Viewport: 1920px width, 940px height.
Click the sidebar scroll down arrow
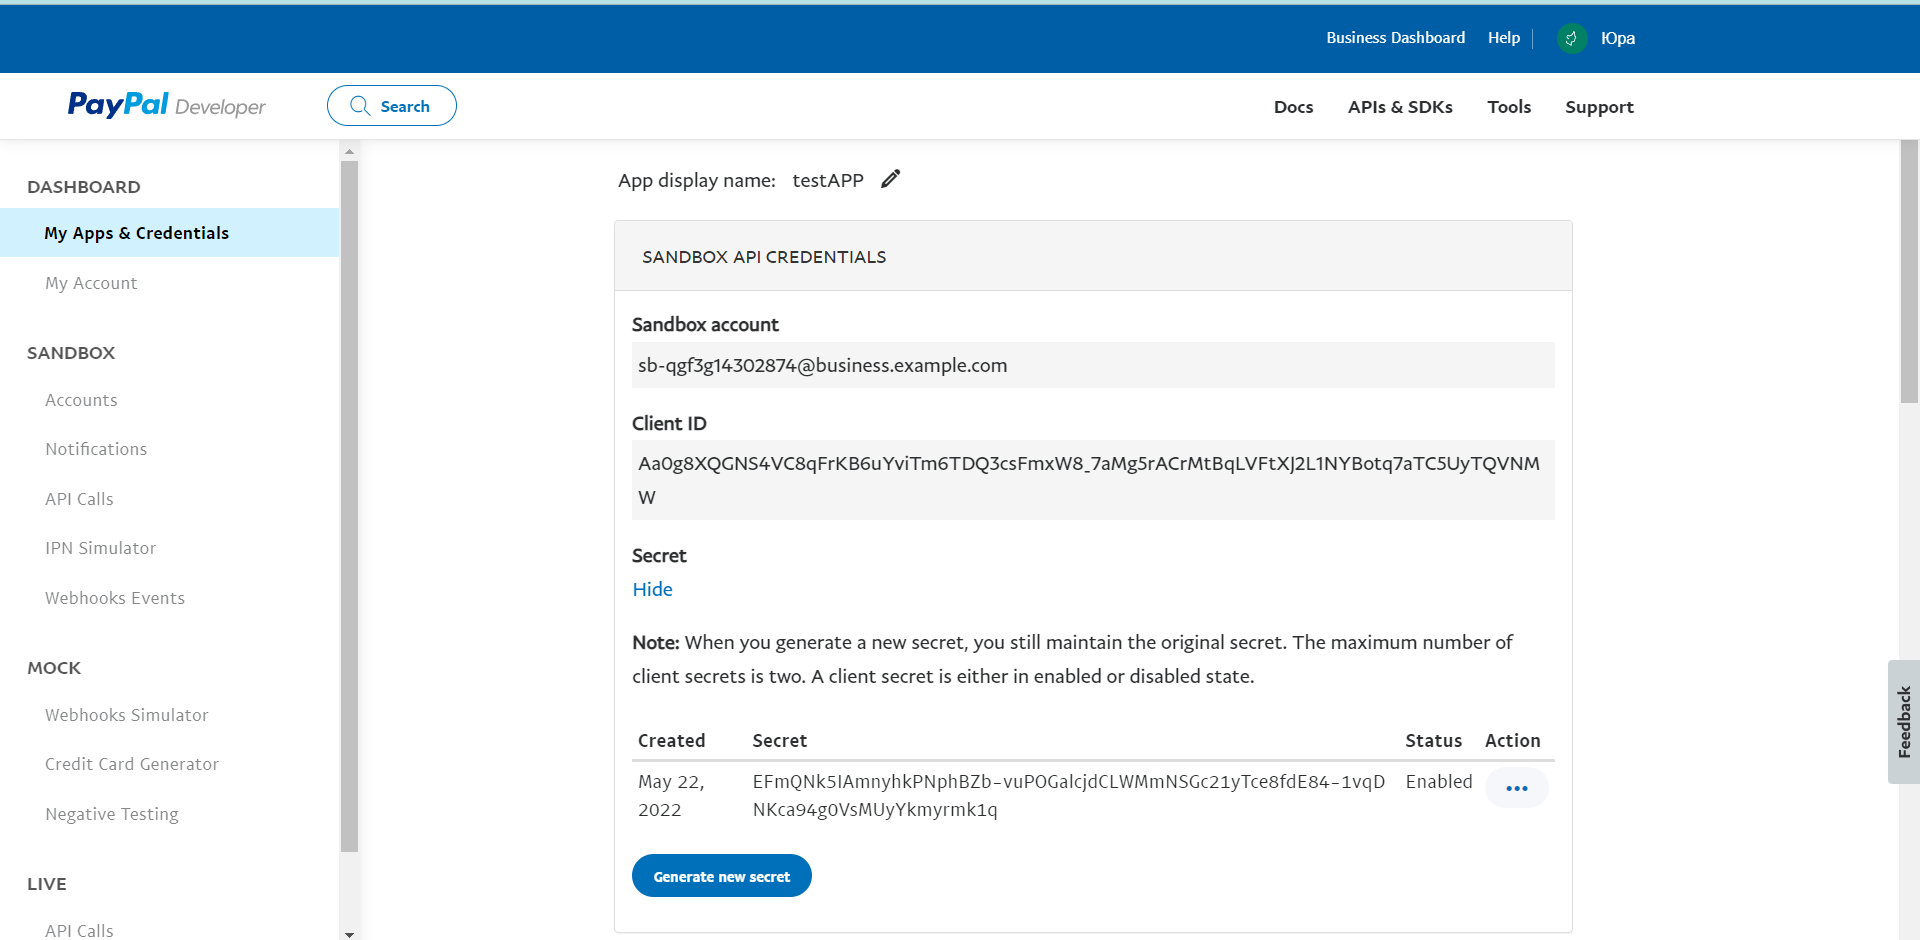(x=349, y=933)
